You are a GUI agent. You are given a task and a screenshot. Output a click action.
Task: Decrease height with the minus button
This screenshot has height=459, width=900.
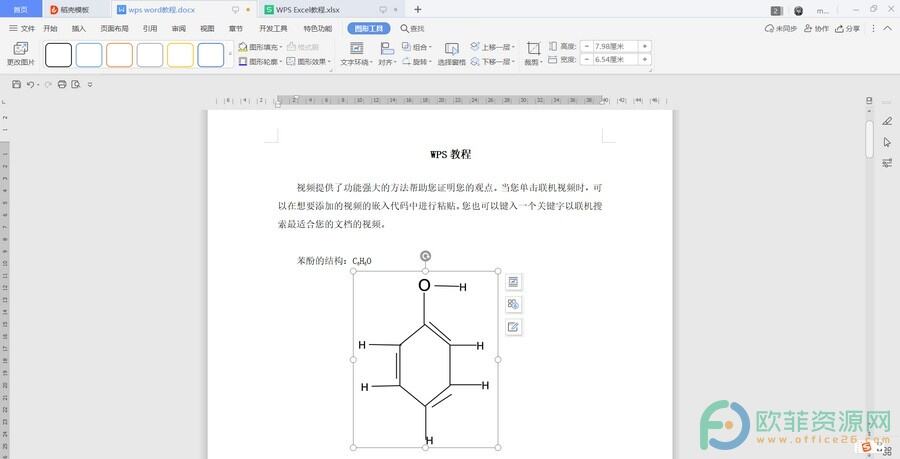click(587, 46)
